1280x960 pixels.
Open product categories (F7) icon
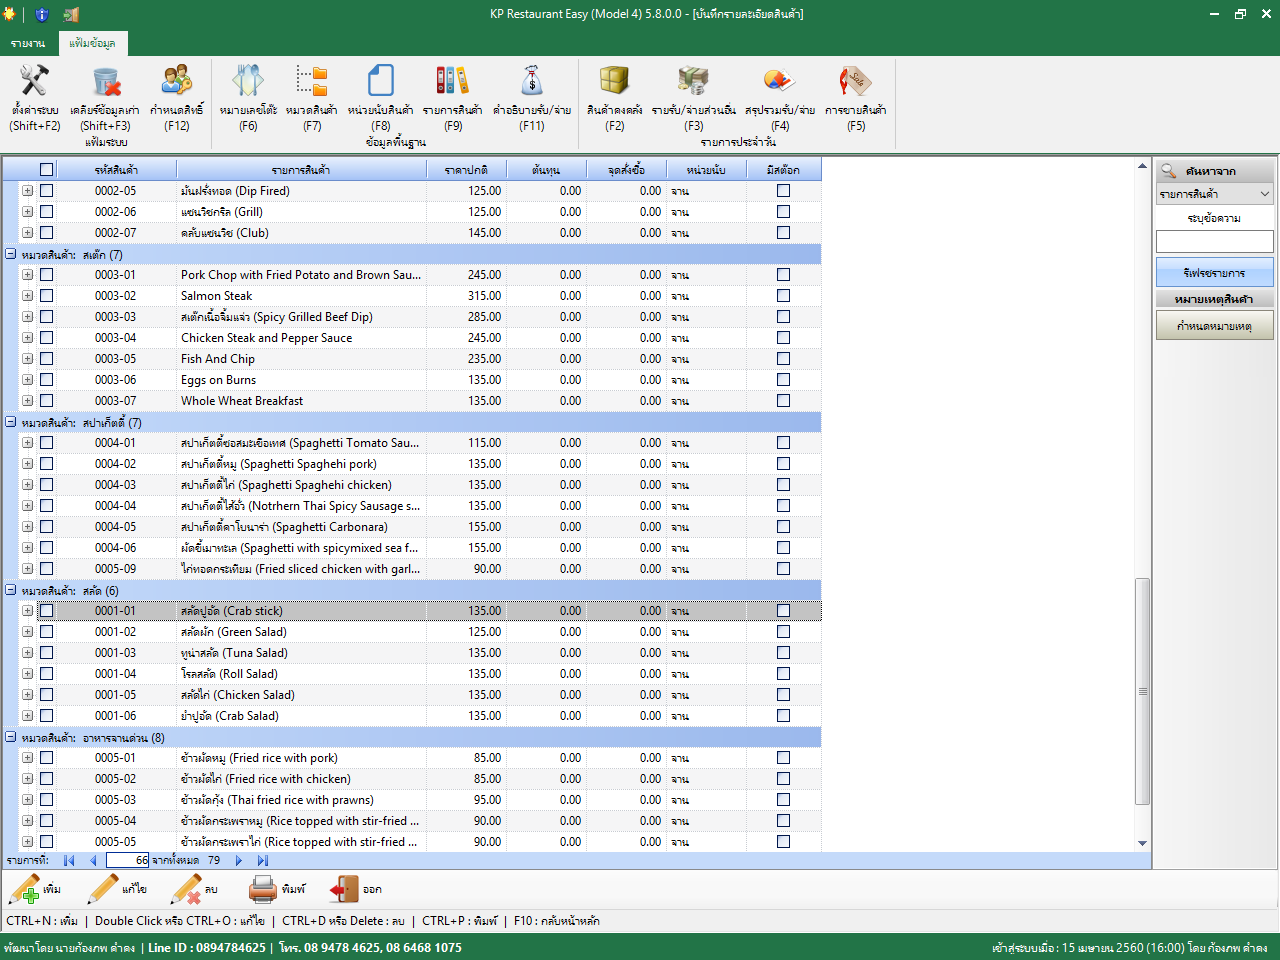[312, 81]
